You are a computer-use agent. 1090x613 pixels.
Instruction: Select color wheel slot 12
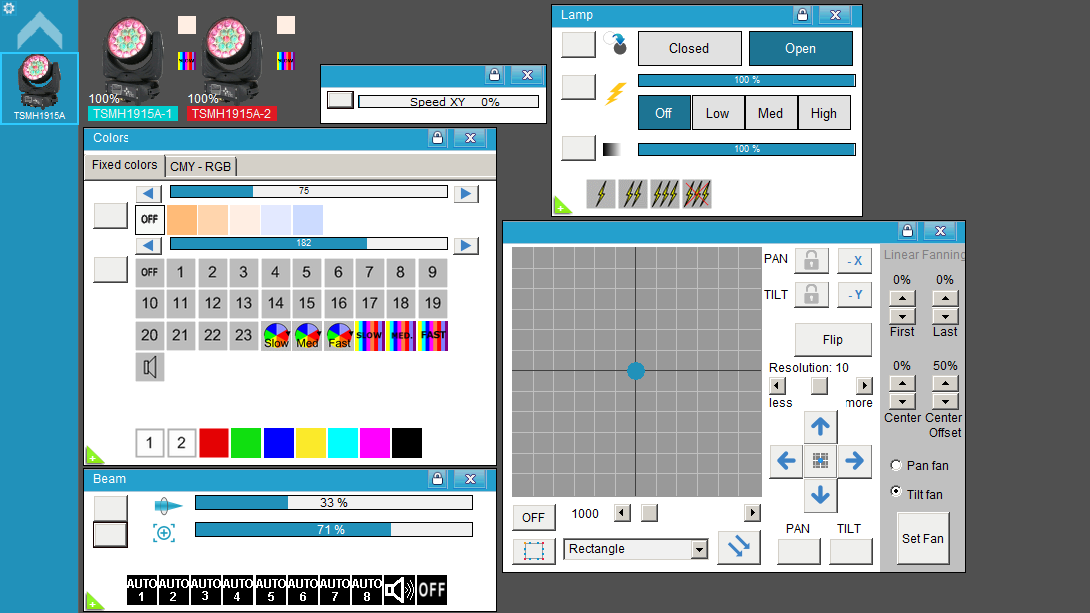213,304
